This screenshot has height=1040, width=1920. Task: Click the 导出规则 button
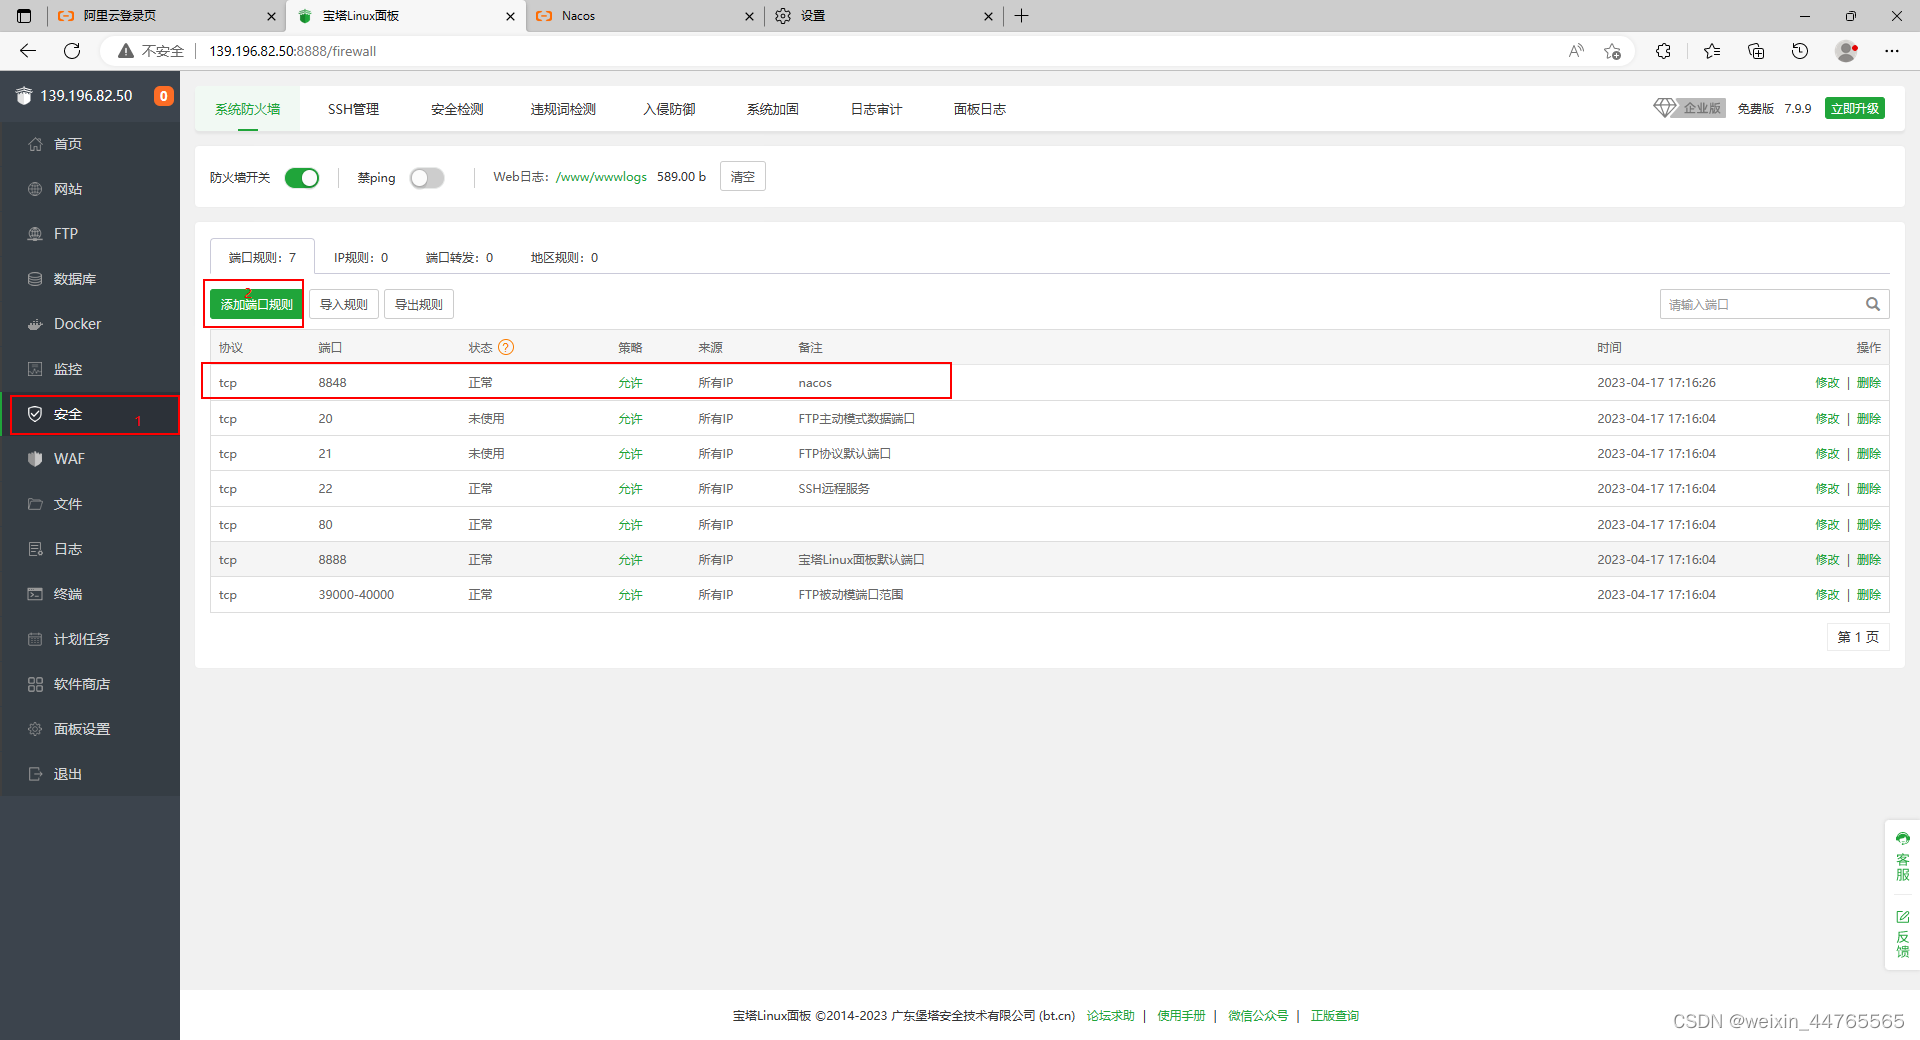point(419,304)
